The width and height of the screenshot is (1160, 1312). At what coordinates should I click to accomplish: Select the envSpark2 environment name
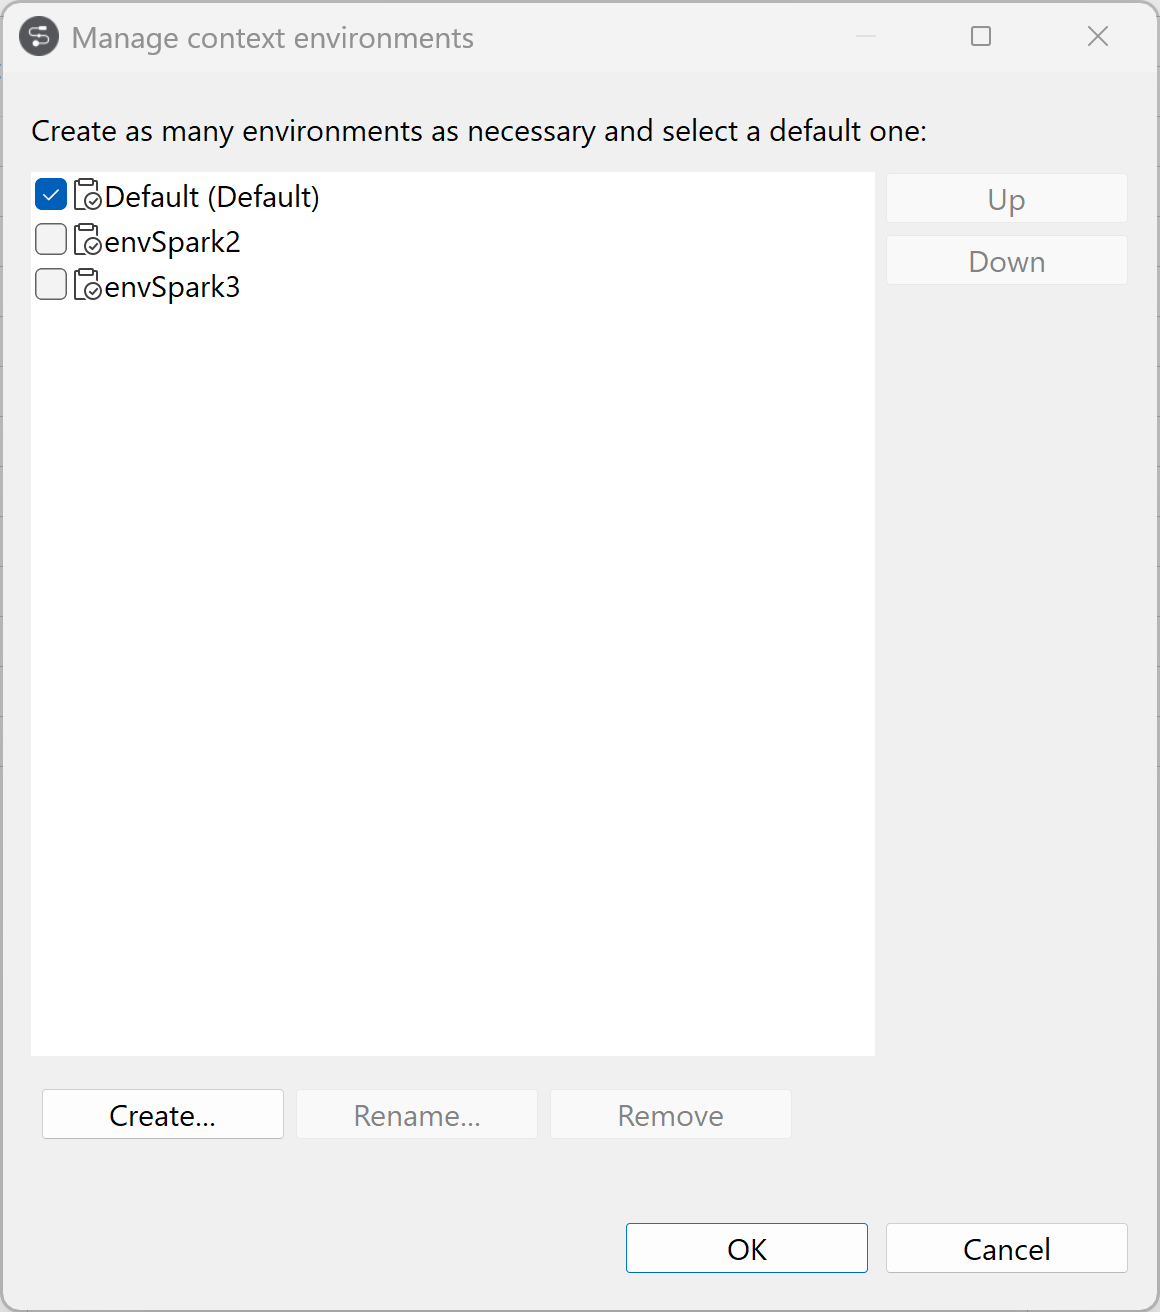coord(172,242)
